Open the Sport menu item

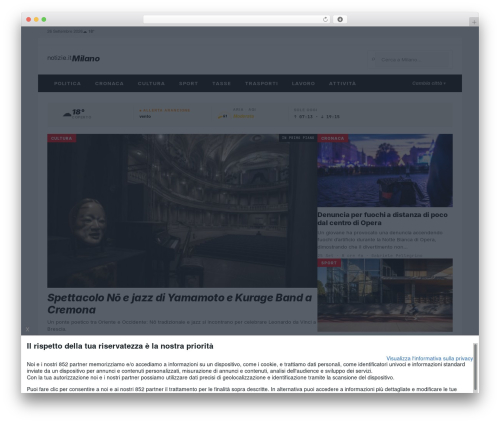pos(188,83)
